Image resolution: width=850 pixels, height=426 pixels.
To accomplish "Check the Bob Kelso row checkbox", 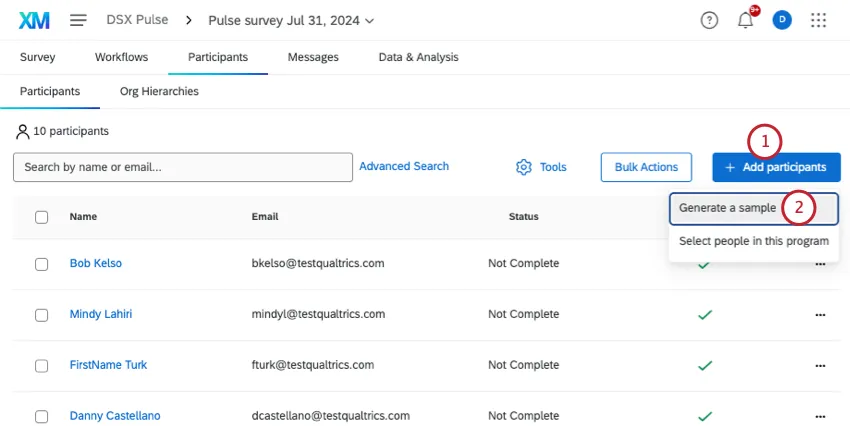I will 42,264.
